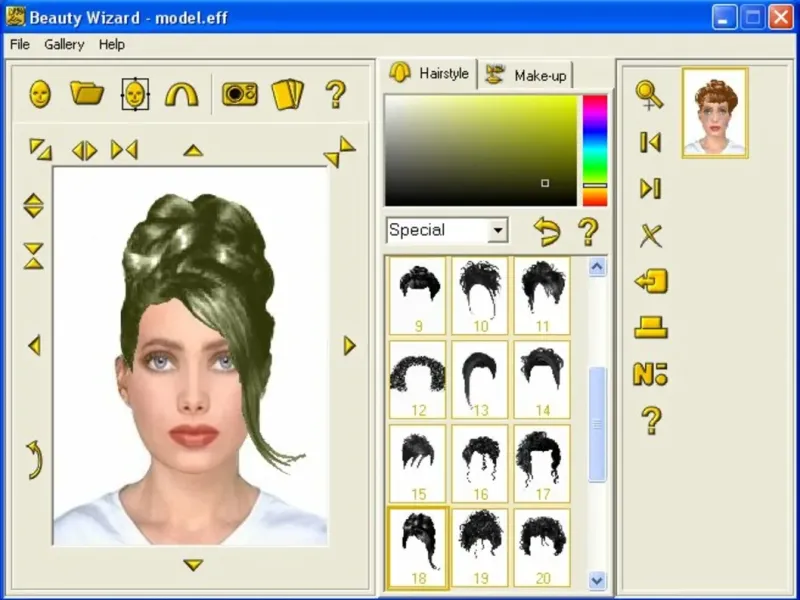This screenshot has width=800, height=600.
Task: Click the help question mark in top toolbar
Action: point(335,94)
